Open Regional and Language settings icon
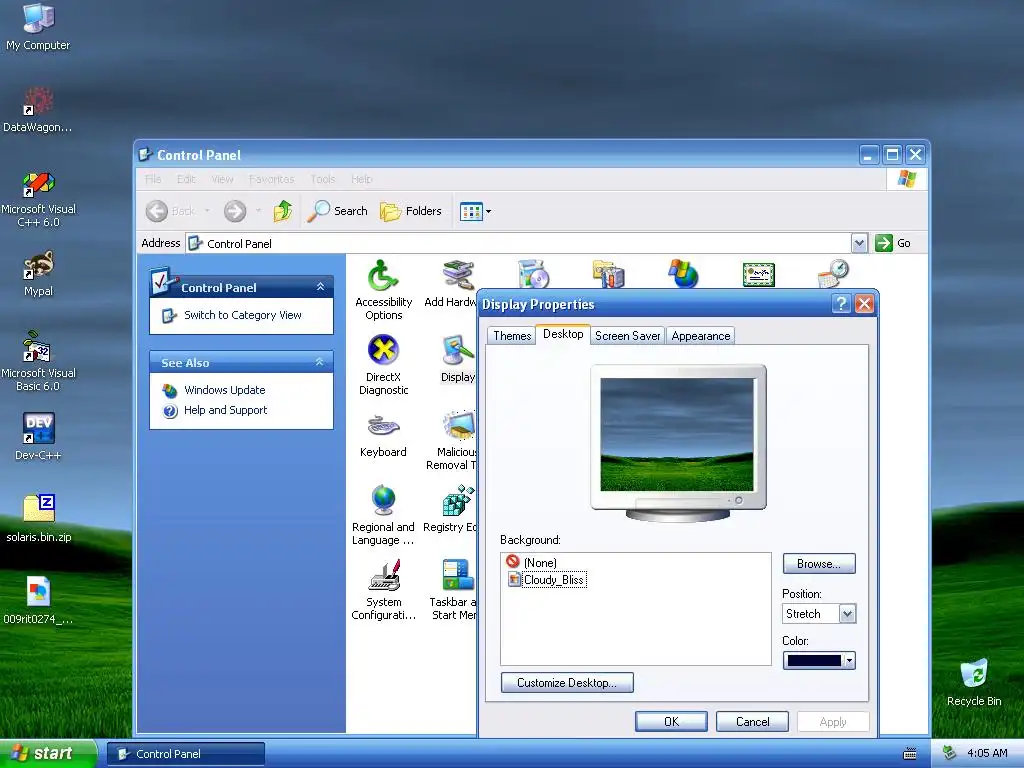1024x768 pixels. coord(383,515)
